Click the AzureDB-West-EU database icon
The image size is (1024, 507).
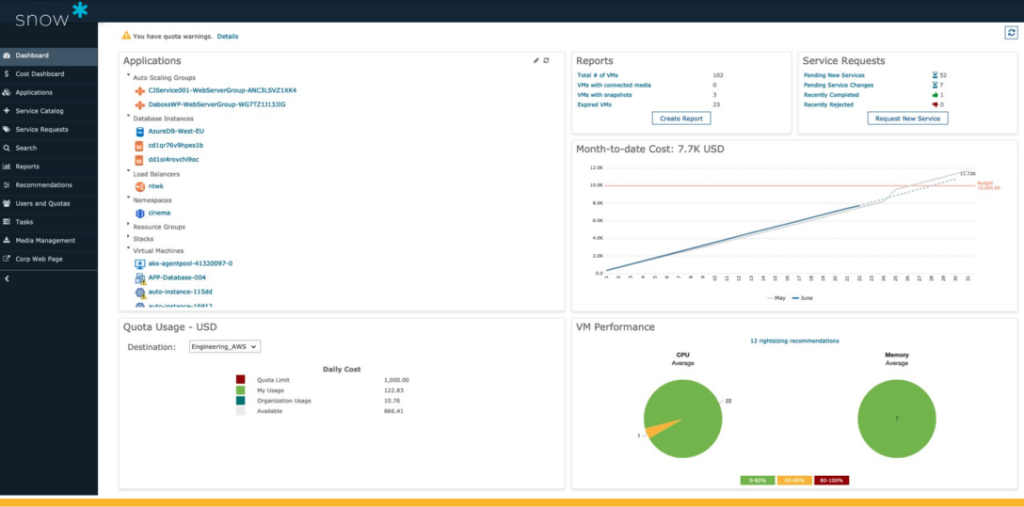(140, 130)
